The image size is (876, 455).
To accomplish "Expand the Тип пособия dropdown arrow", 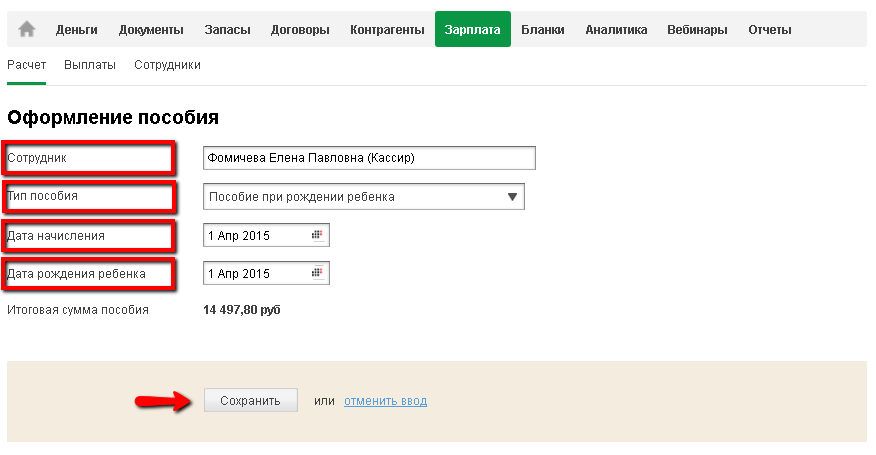I will pos(514,197).
